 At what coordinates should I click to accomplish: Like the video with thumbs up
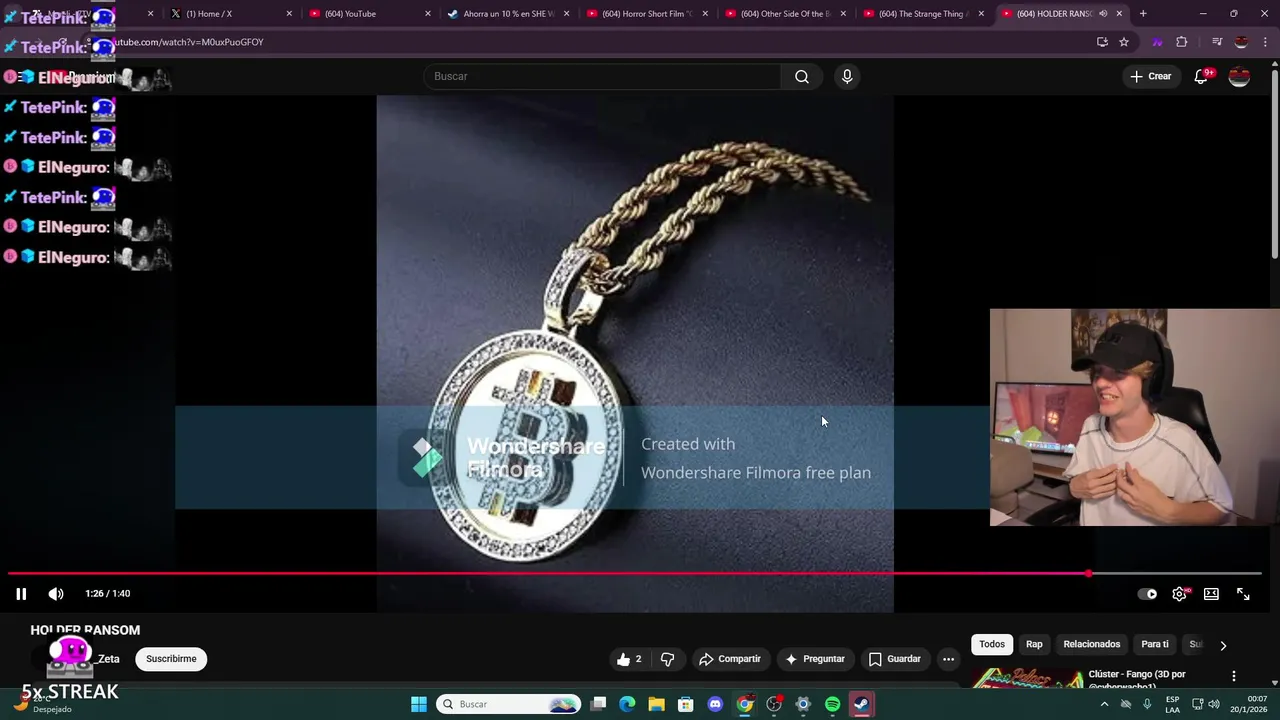[x=629, y=659]
